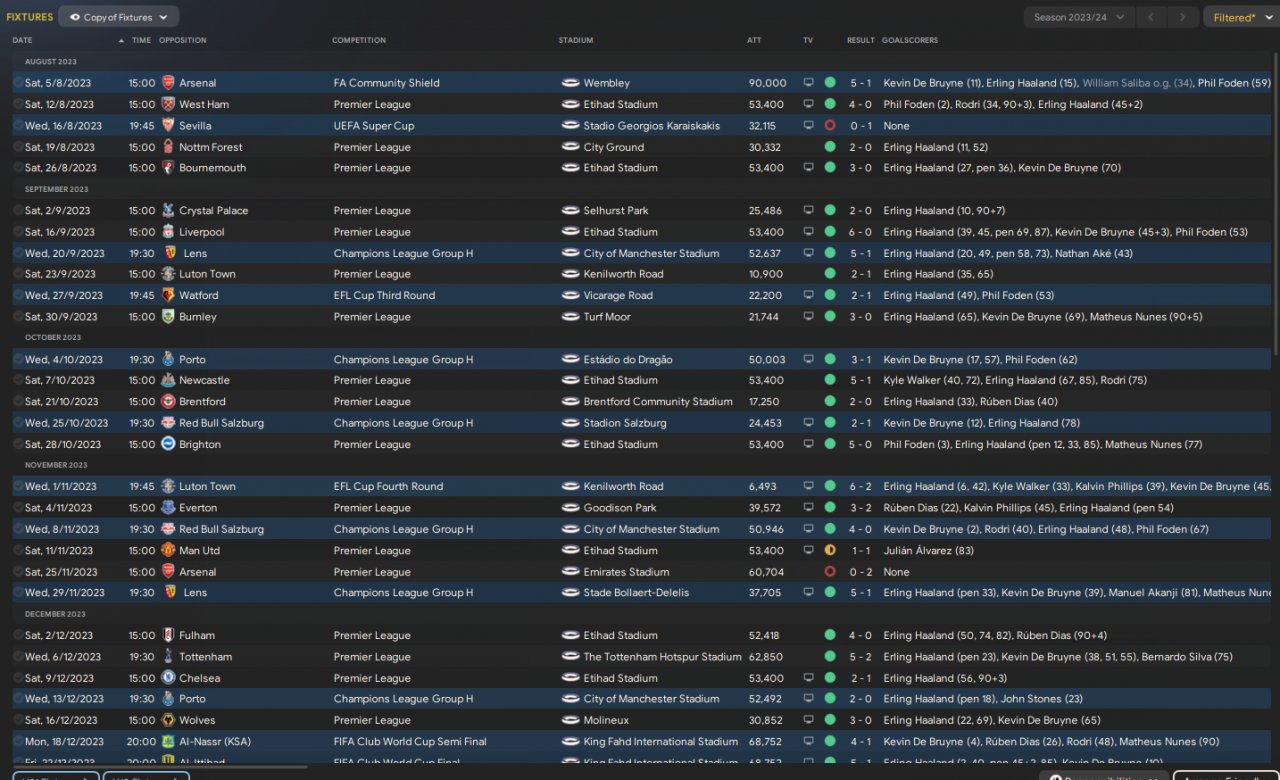Click the Burnley club crest
Image resolution: width=1280 pixels, height=780 pixels.
pos(168,317)
